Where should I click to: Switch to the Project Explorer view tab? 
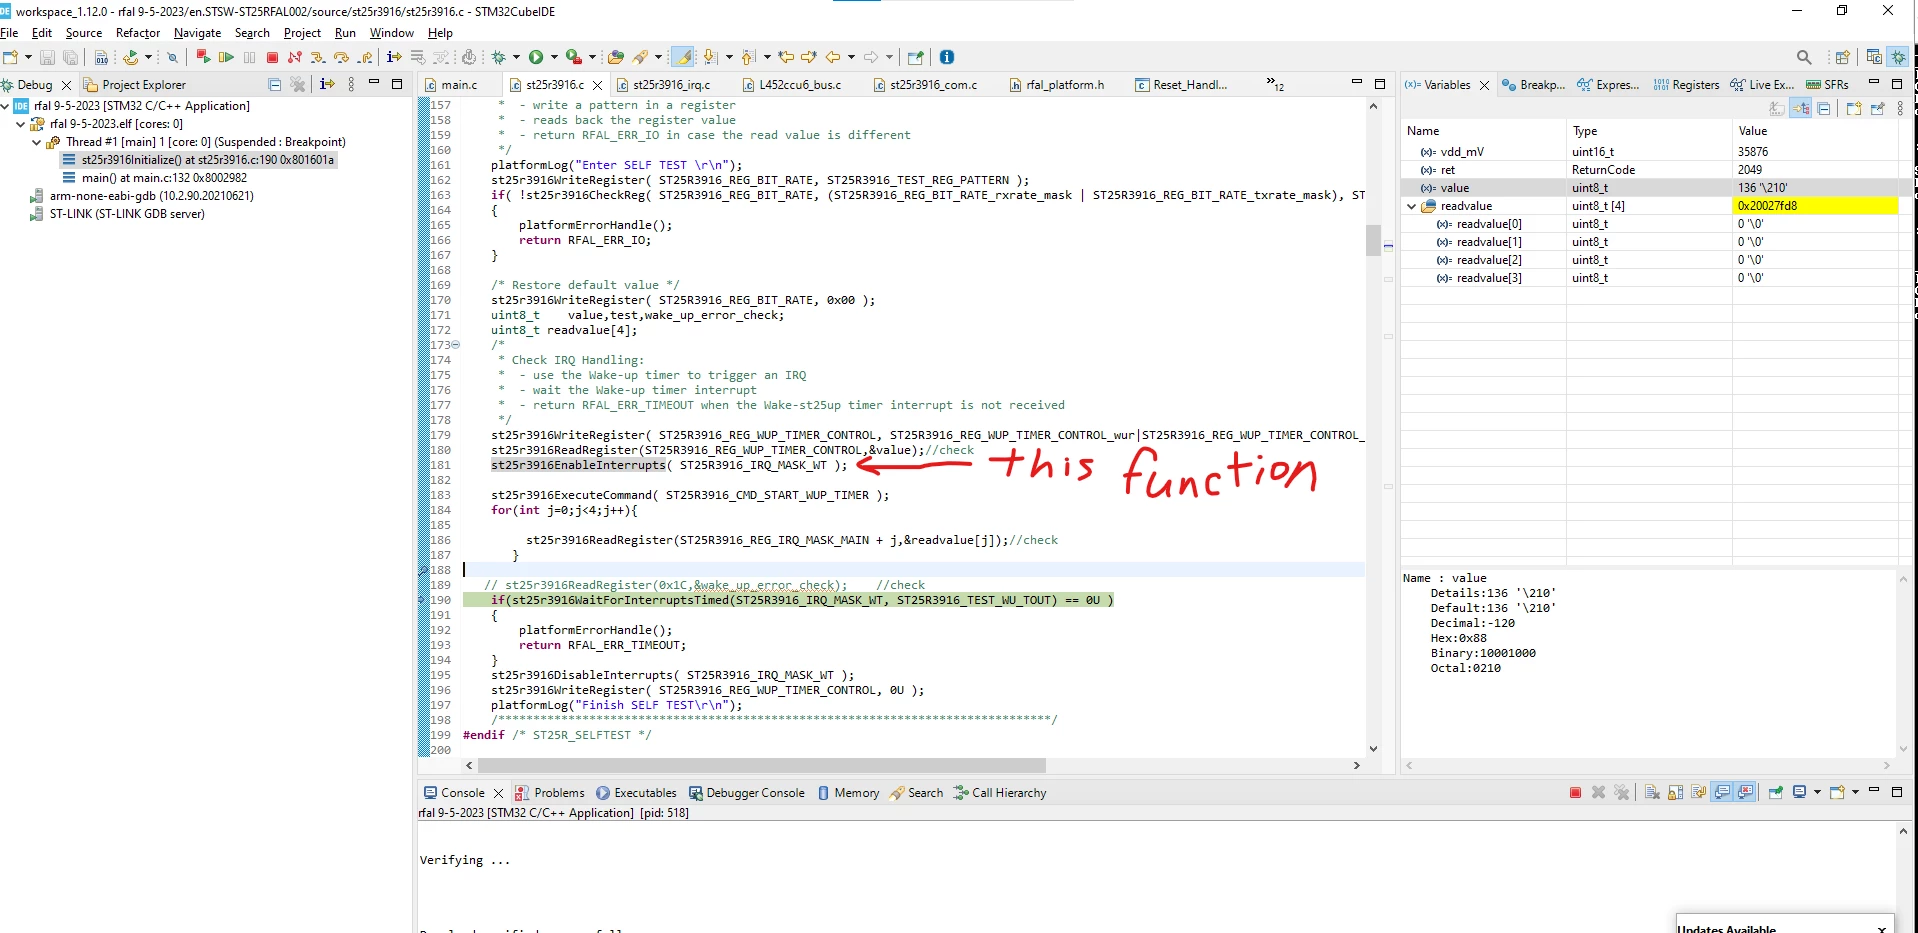[134, 85]
